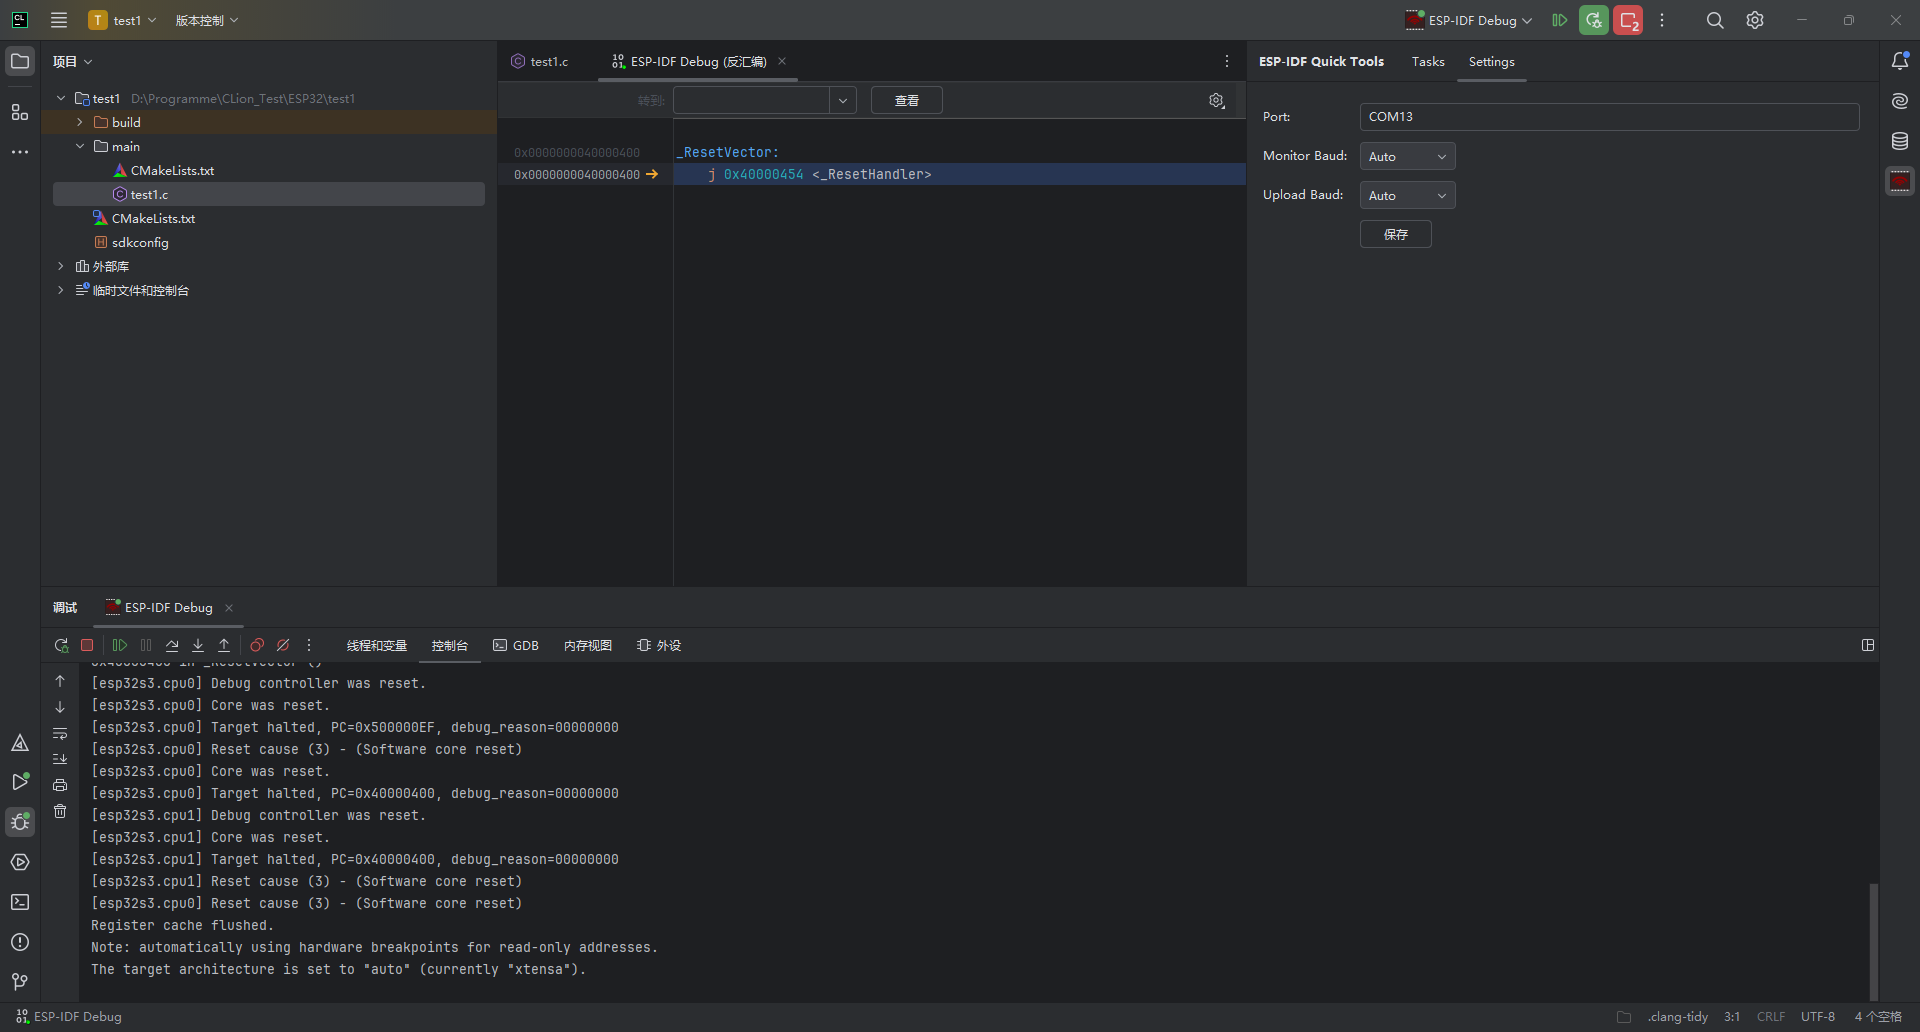
Task: Expand External Libraries node (外部库)
Action: 61,266
